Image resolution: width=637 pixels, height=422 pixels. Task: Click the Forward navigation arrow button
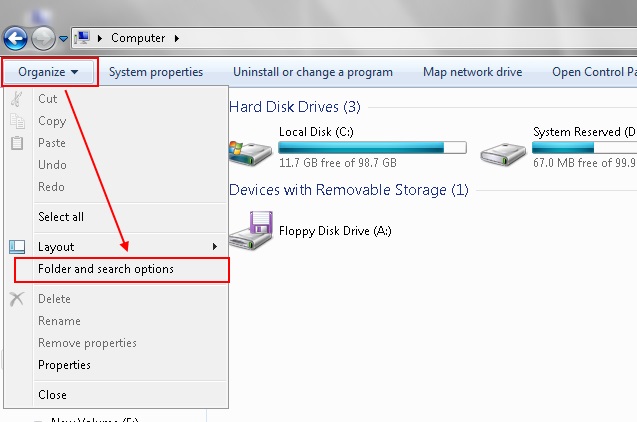point(44,39)
